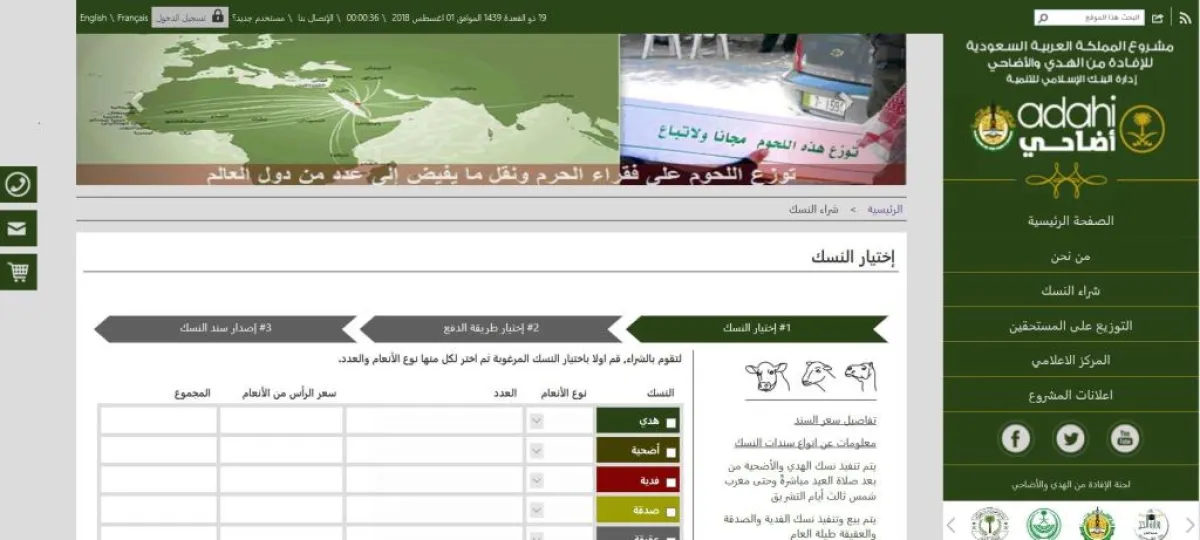Tick the فدية checkbox
Viewport: 1200px width, 540px height.
[x=671, y=482]
